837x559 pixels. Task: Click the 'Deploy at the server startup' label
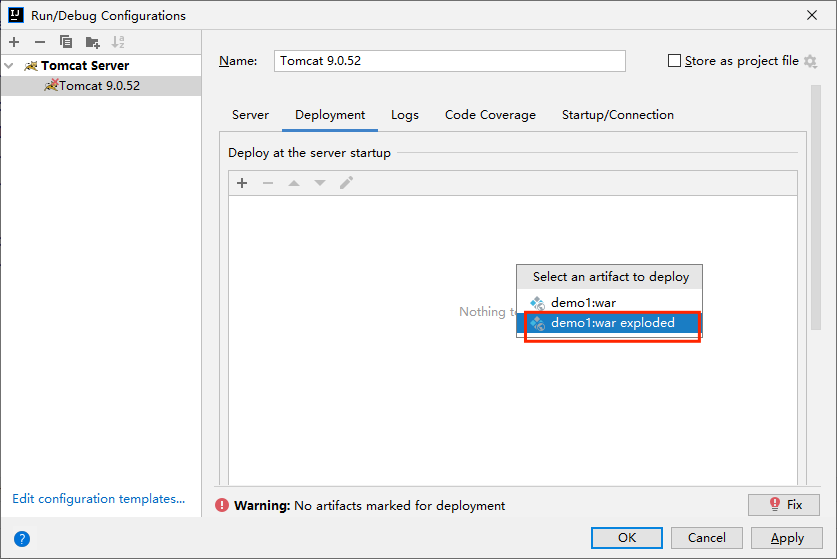(x=309, y=153)
